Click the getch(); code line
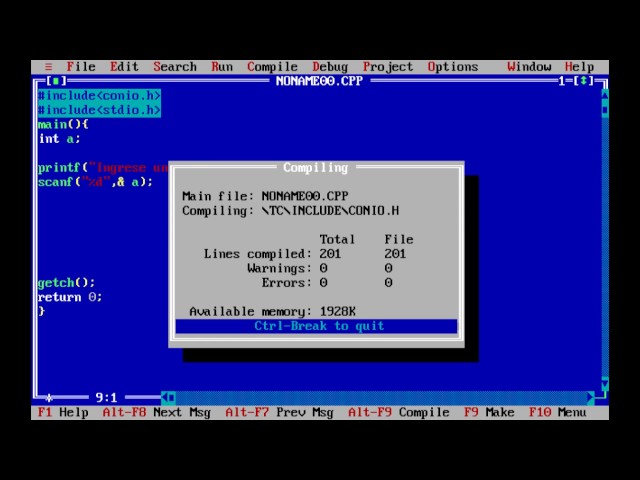 [x=66, y=282]
